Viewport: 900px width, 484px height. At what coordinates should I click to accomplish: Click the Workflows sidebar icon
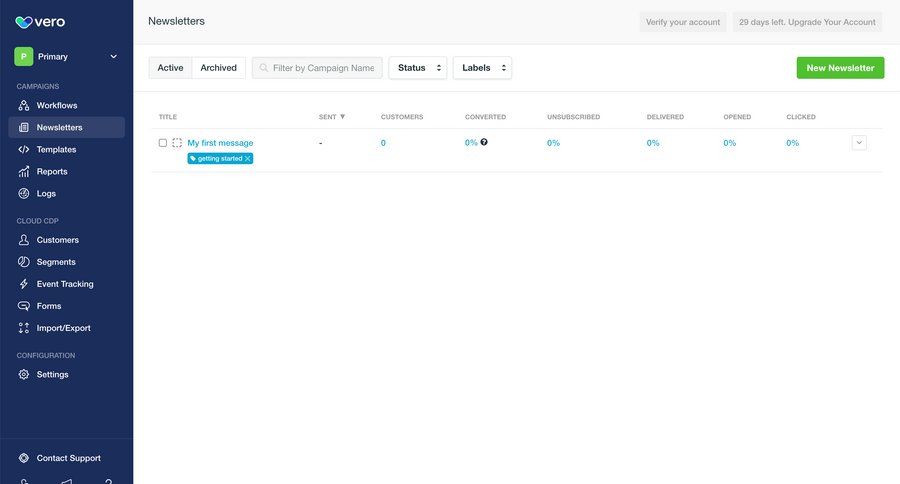(x=24, y=106)
